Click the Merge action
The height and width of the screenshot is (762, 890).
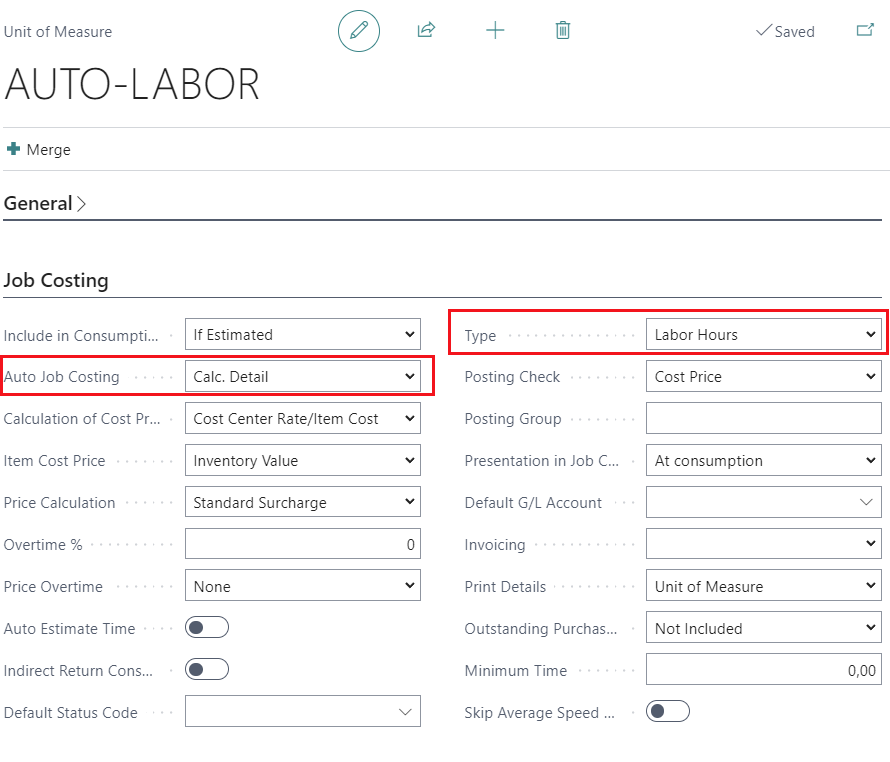[x=39, y=149]
